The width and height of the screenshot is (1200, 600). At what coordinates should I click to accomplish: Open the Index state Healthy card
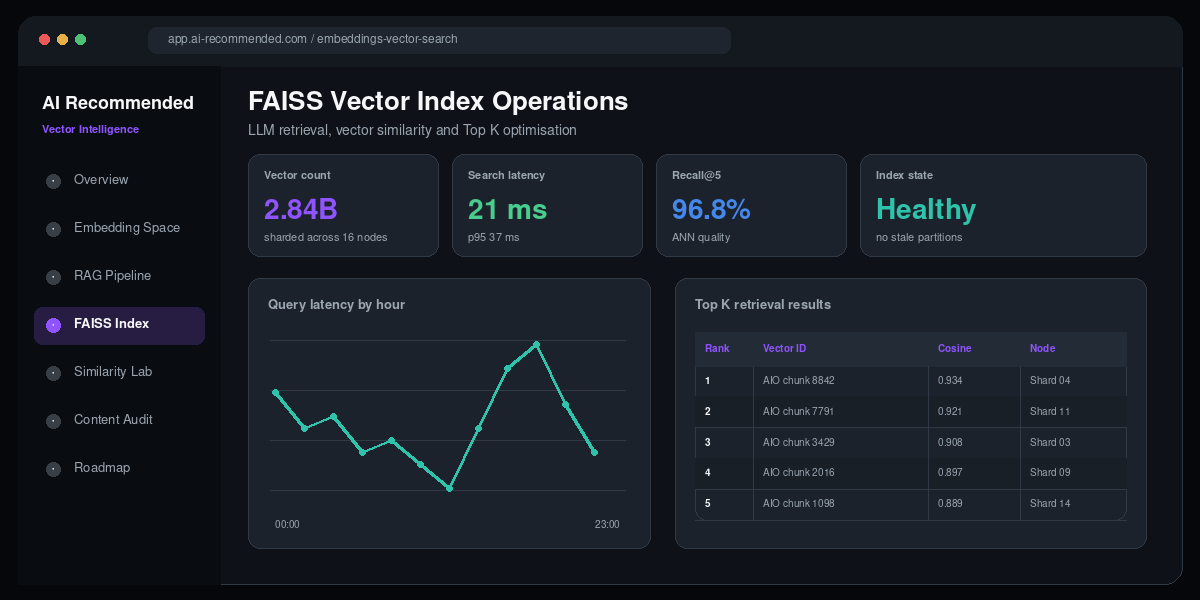(x=1003, y=205)
